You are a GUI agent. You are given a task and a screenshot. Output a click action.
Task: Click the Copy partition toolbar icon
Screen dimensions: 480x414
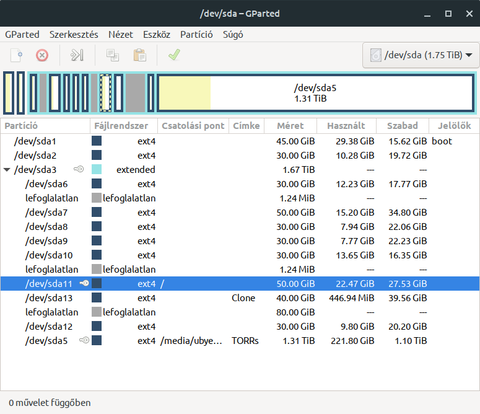112,55
